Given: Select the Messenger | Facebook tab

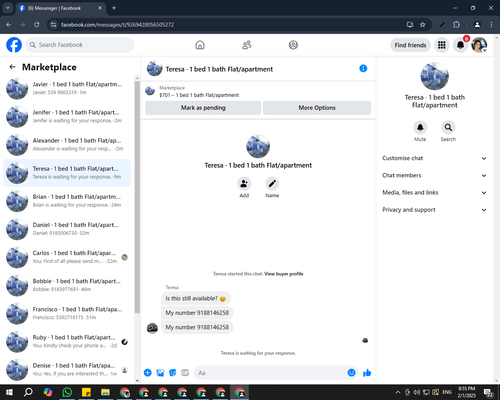Looking at the screenshot, I should pos(61,8).
